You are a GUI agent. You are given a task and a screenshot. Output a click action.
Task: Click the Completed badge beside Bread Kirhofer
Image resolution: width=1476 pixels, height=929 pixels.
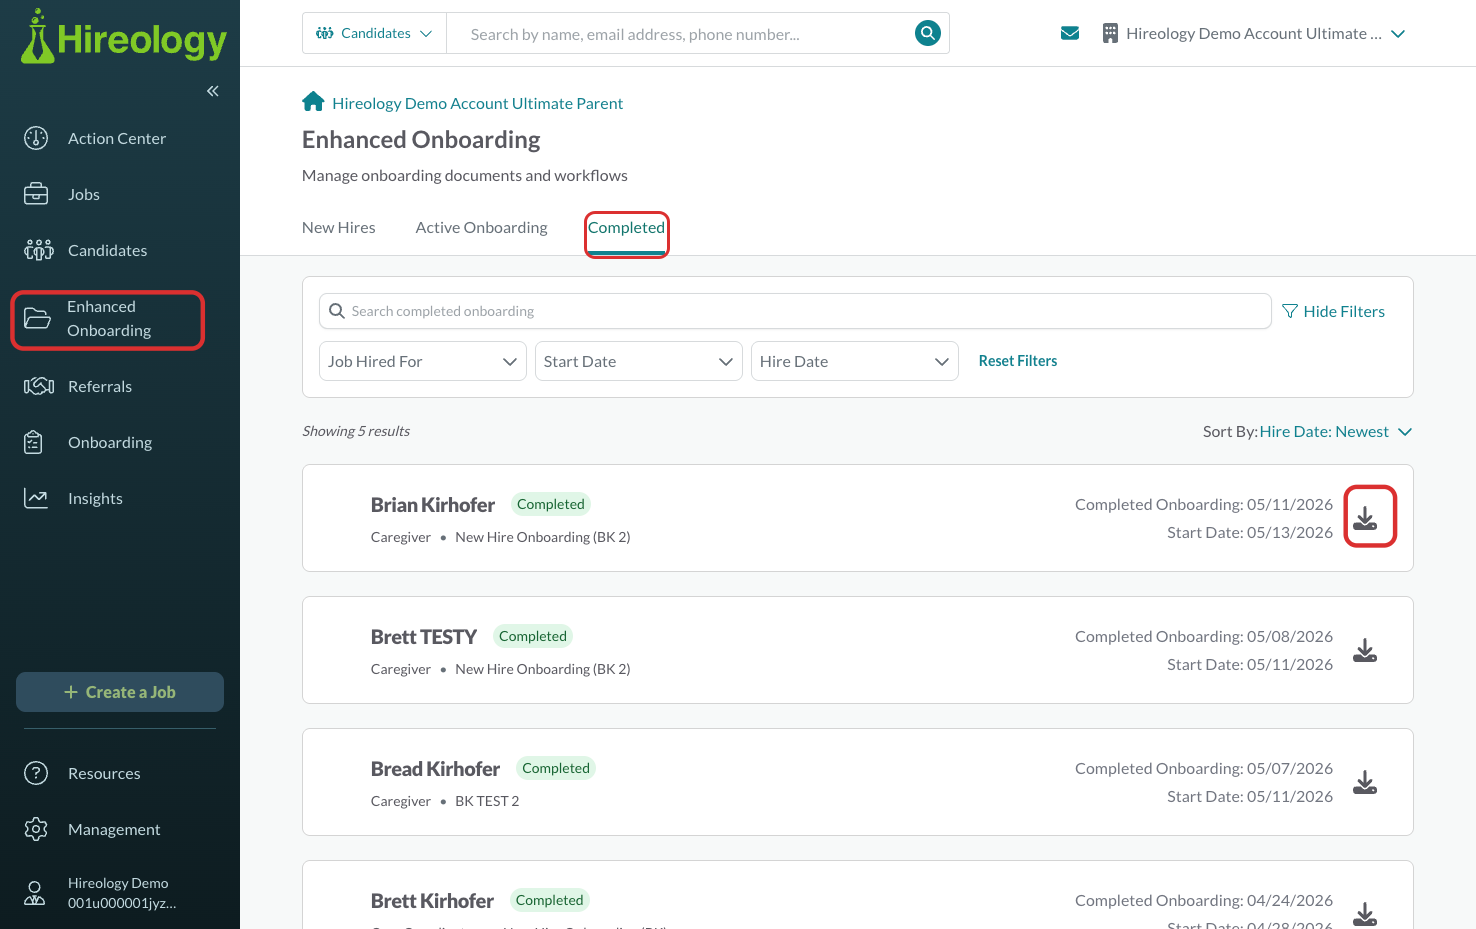556,768
